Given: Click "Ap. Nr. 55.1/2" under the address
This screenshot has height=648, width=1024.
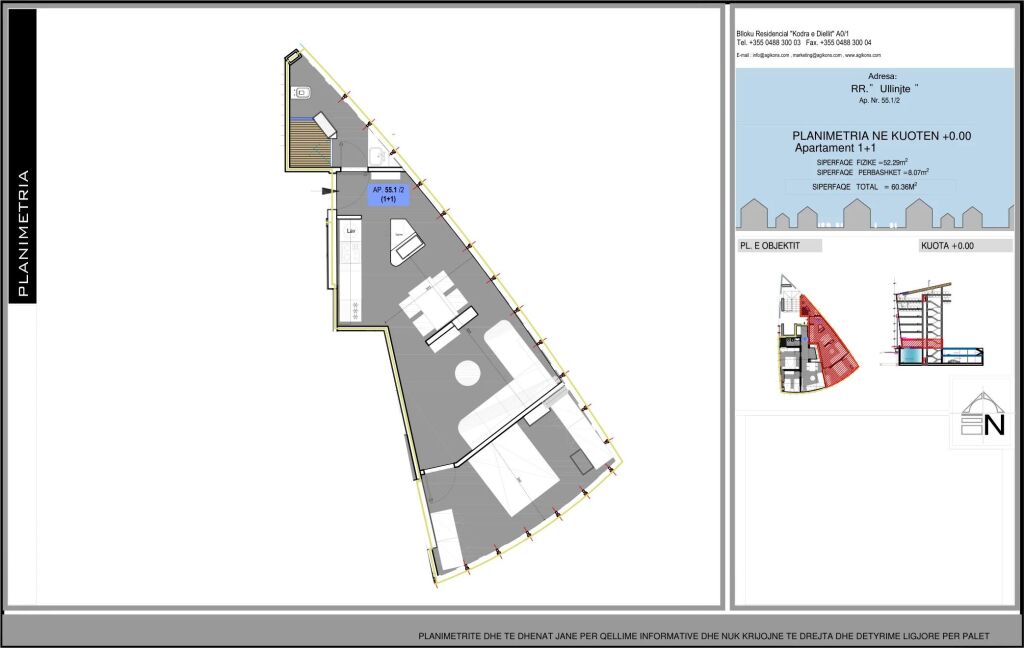Looking at the screenshot, I should [880, 101].
